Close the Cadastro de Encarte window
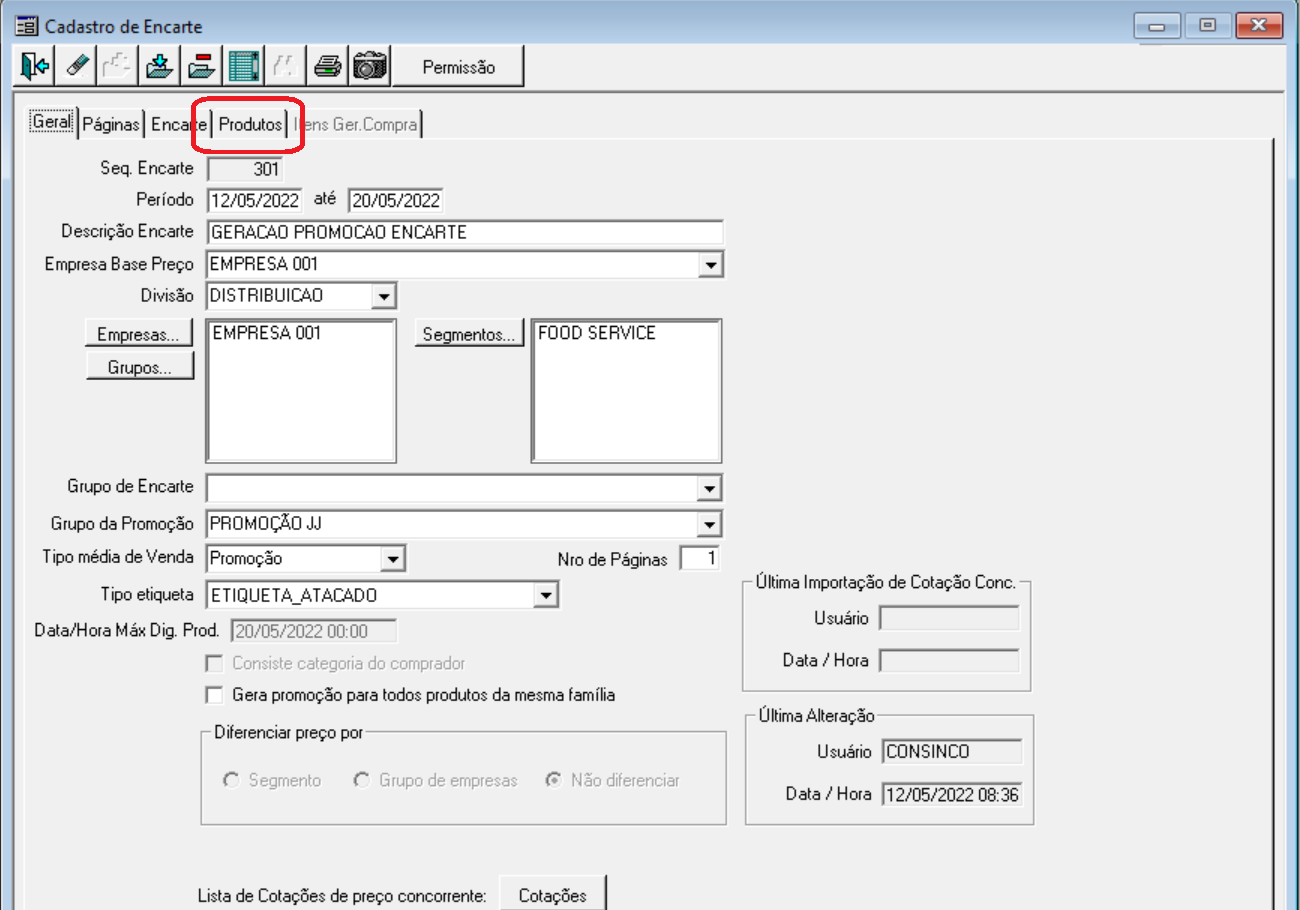The height and width of the screenshot is (910, 1300). (1259, 25)
